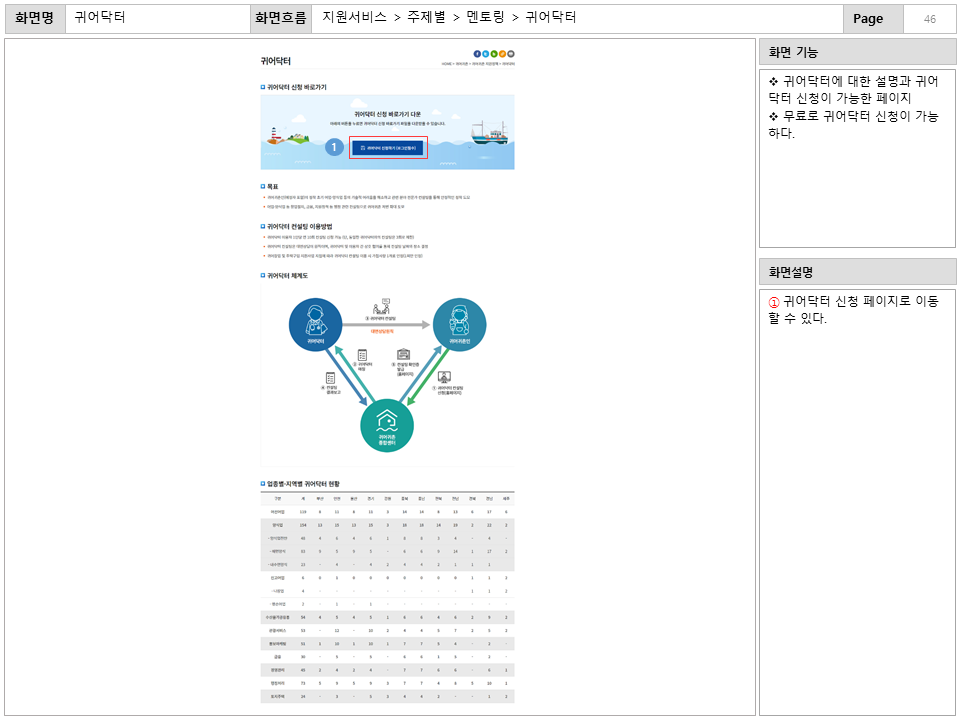Click the fishing boat illustration in banner
Screen dimensions: 960x720
489,132
